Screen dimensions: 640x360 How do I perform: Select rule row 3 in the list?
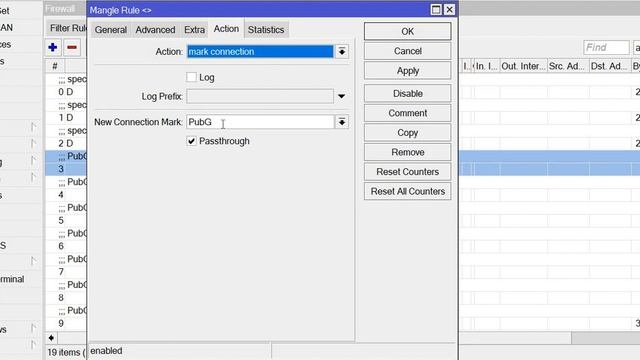(x=65, y=169)
